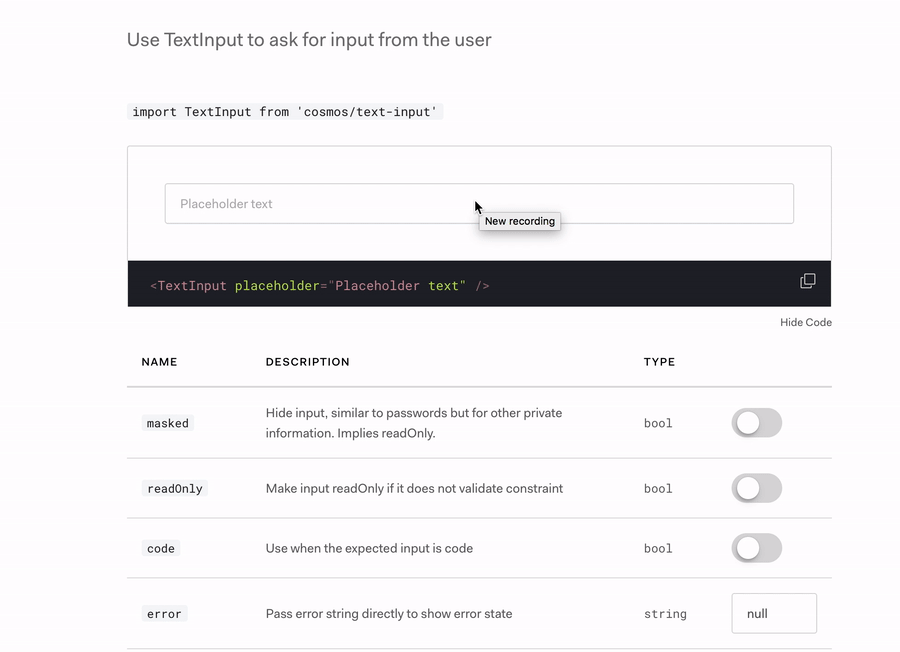The height and width of the screenshot is (652, 900).
Task: Select the masked prop name label
Action: tap(166, 423)
